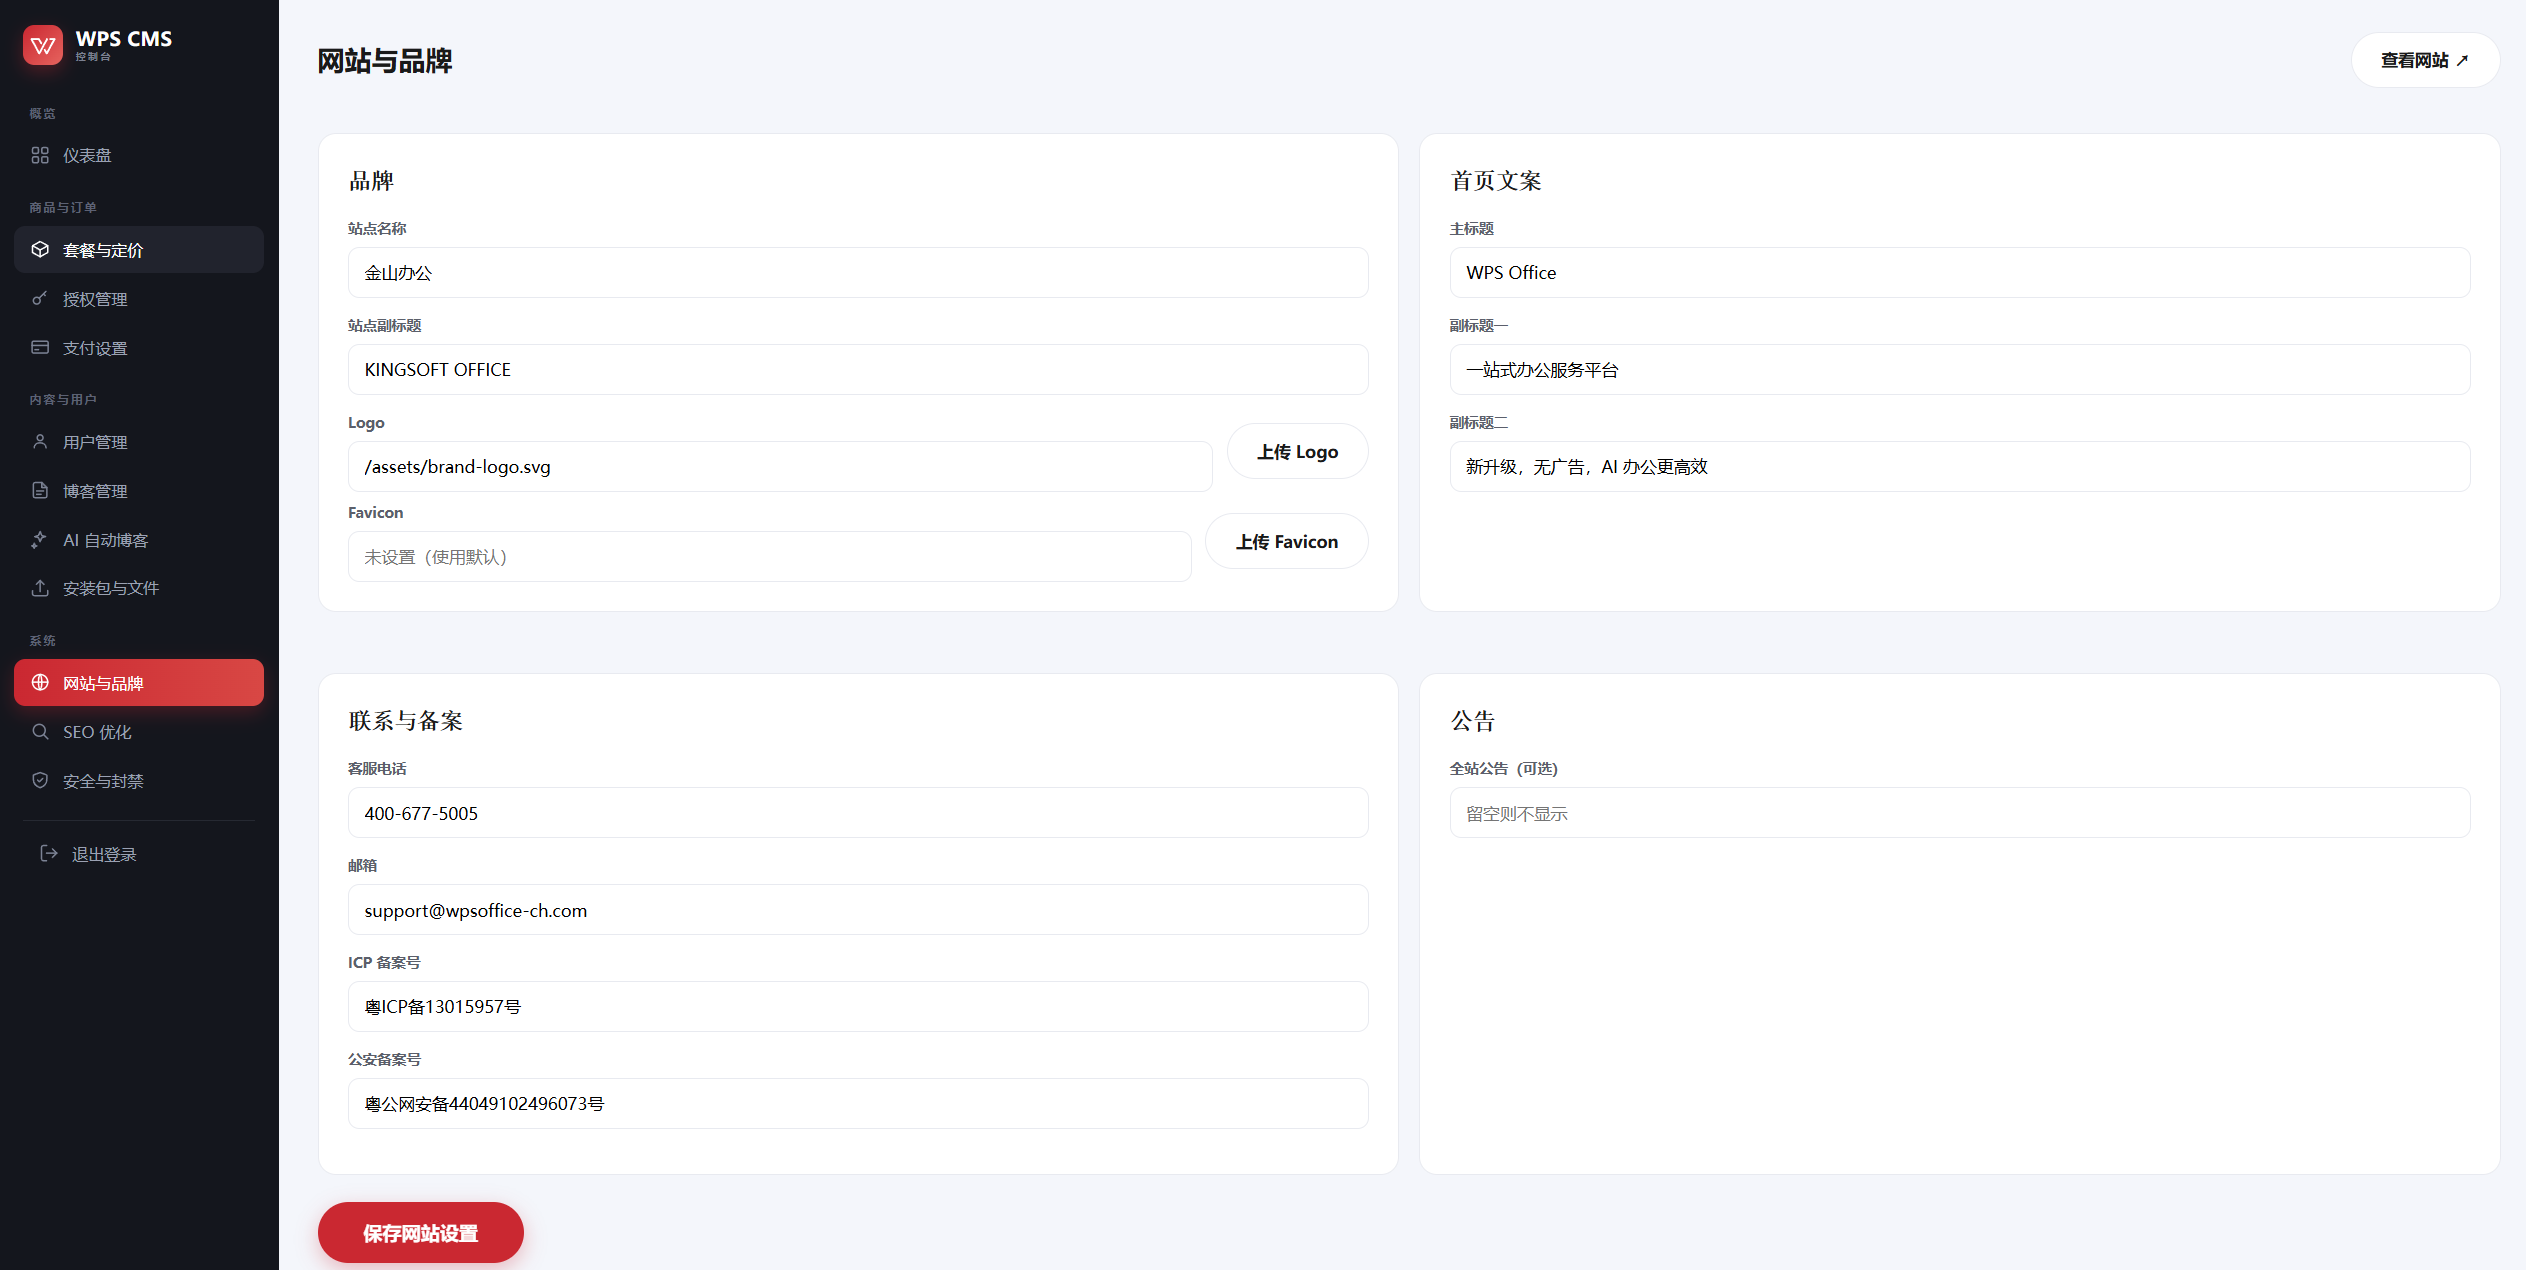Open 安全与封禁 in the sidebar
Viewport: 2526px width, 1270px height.
point(139,780)
